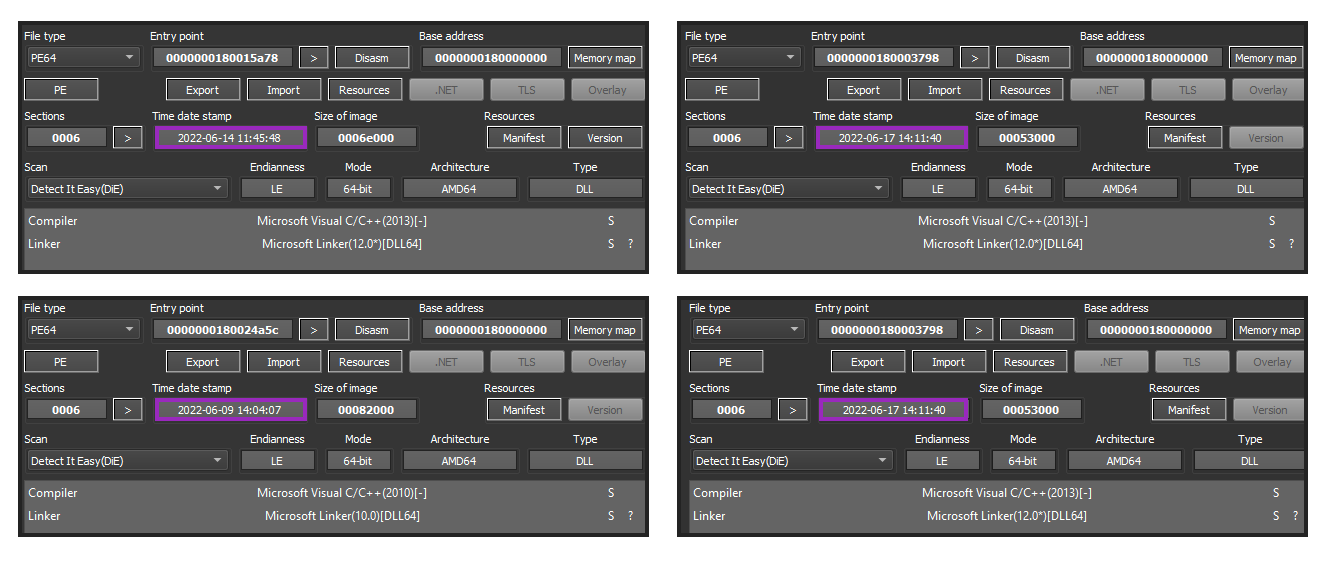Click Export in the panel with entry point 0000000180015a78
1341x574 pixels.
202,90
